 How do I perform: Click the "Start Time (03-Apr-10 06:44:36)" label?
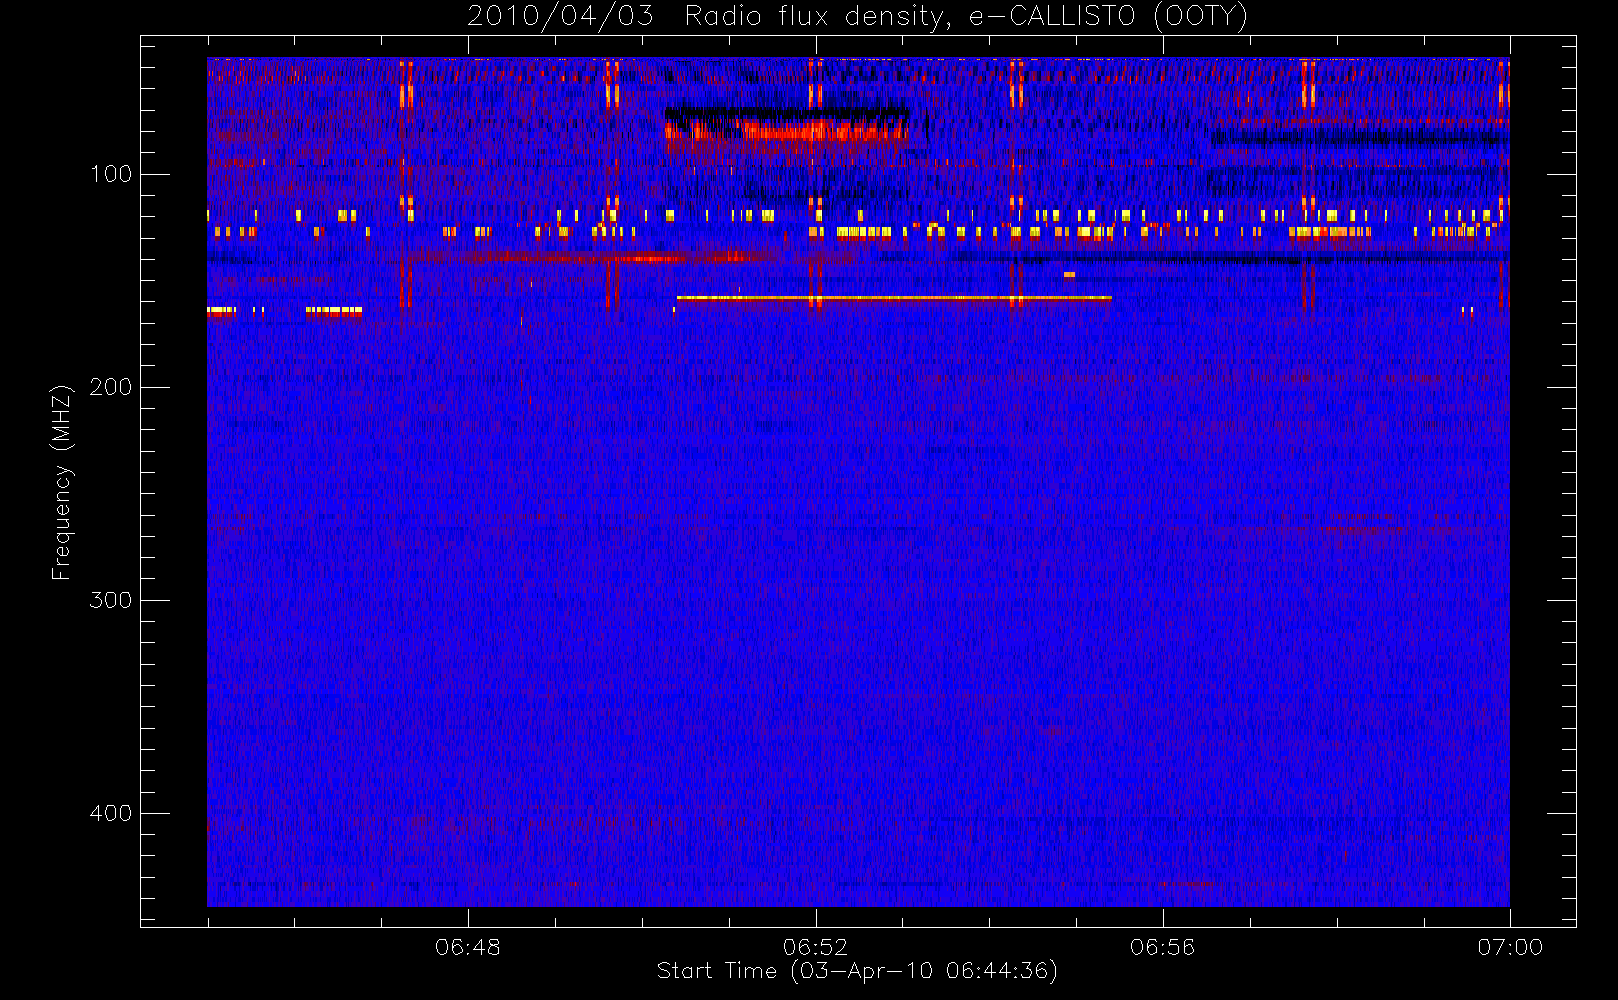(857, 971)
